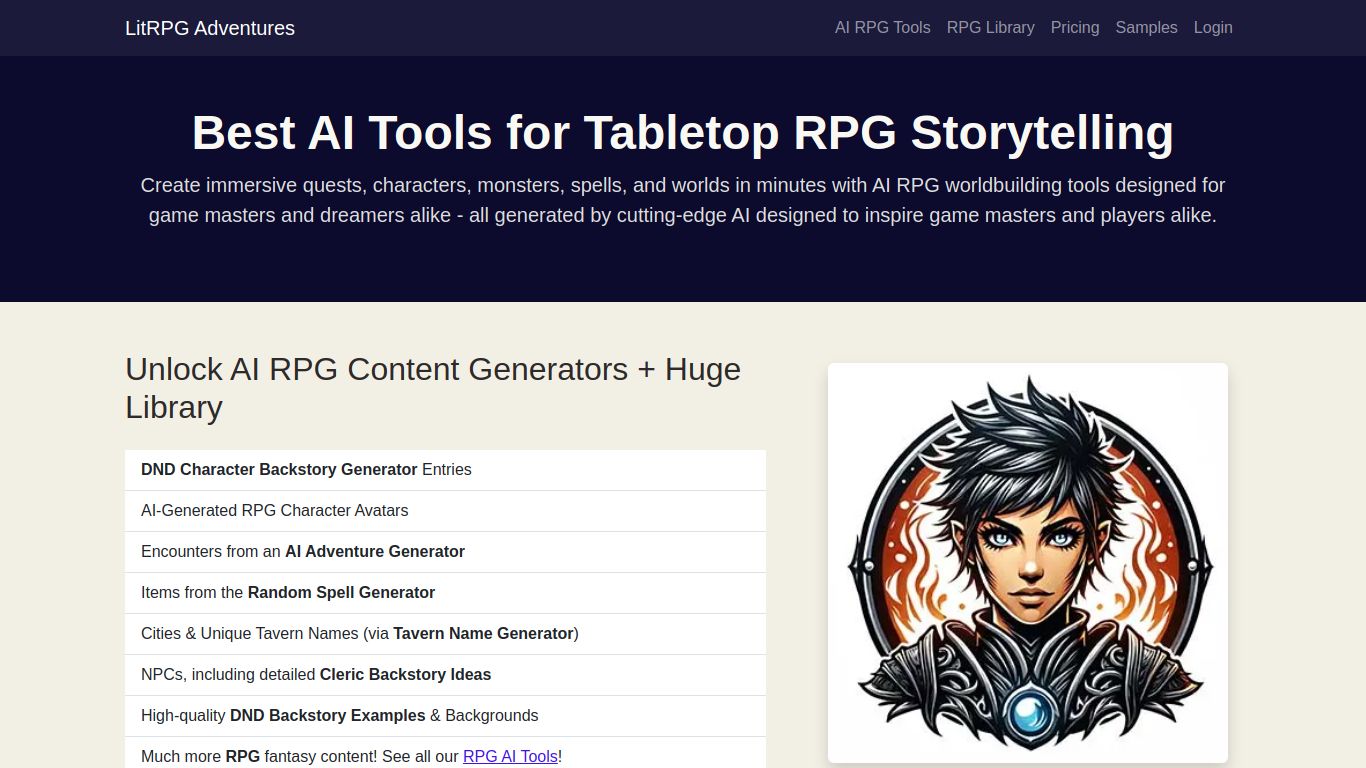Select the Unlock AI RPG Content Generators heading

click(x=432, y=388)
